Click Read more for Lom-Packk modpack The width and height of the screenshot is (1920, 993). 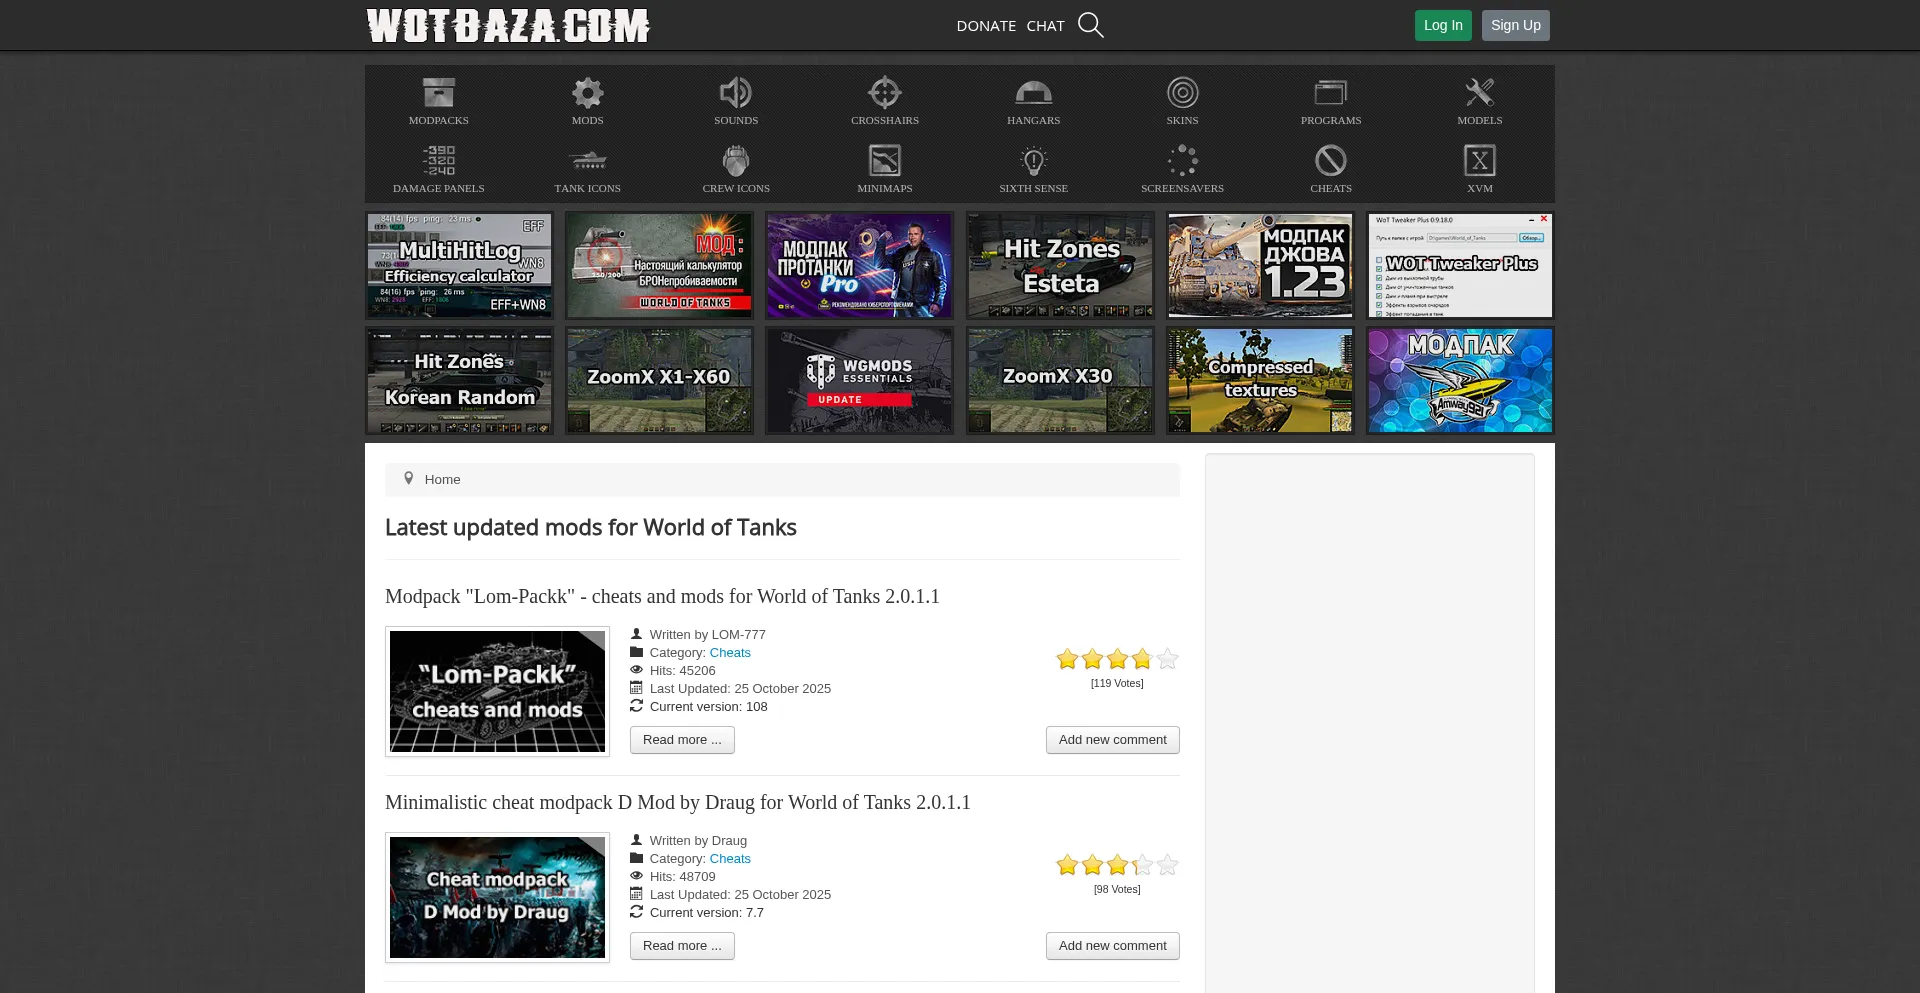point(682,740)
